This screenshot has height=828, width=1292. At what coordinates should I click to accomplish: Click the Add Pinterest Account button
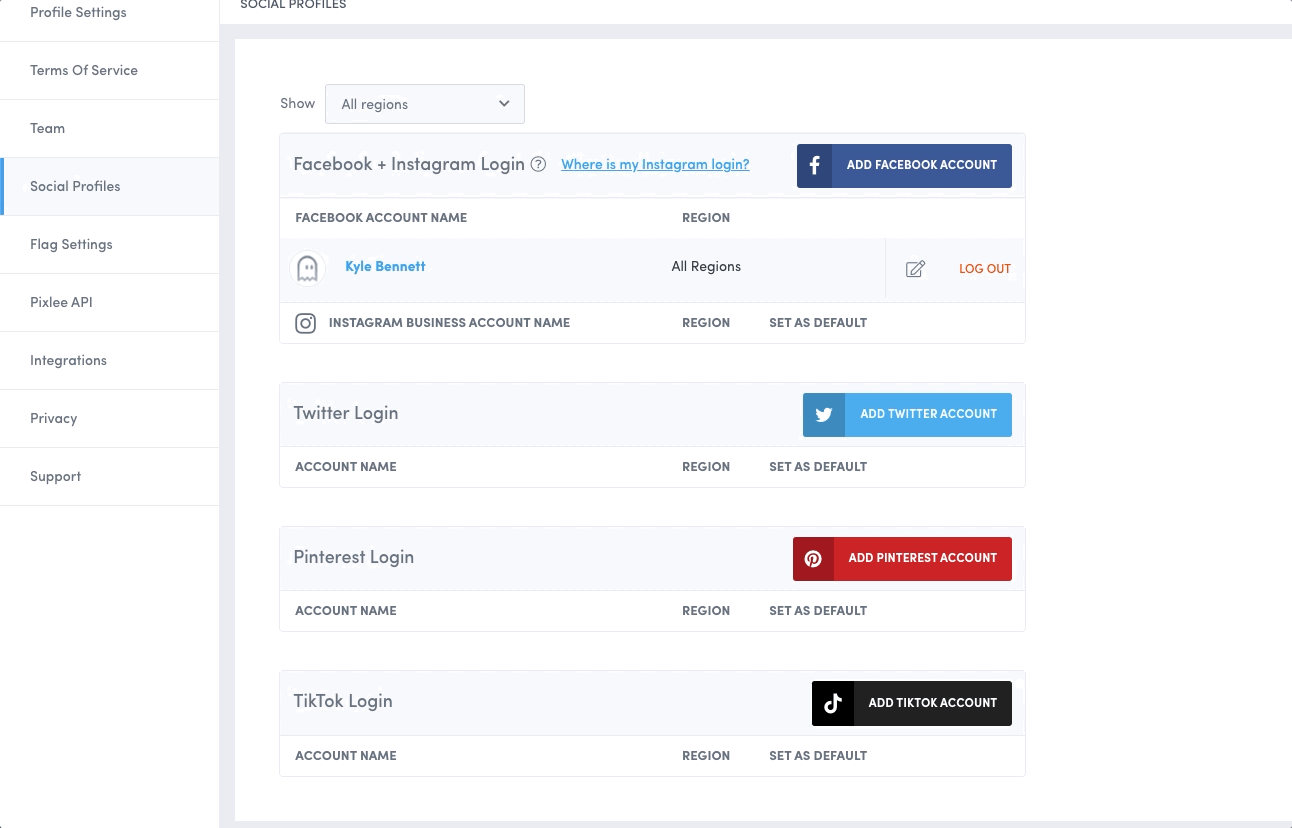click(x=922, y=558)
